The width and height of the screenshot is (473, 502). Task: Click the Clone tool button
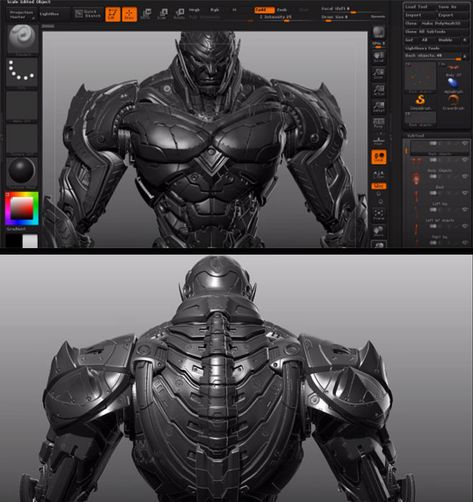tap(411, 23)
